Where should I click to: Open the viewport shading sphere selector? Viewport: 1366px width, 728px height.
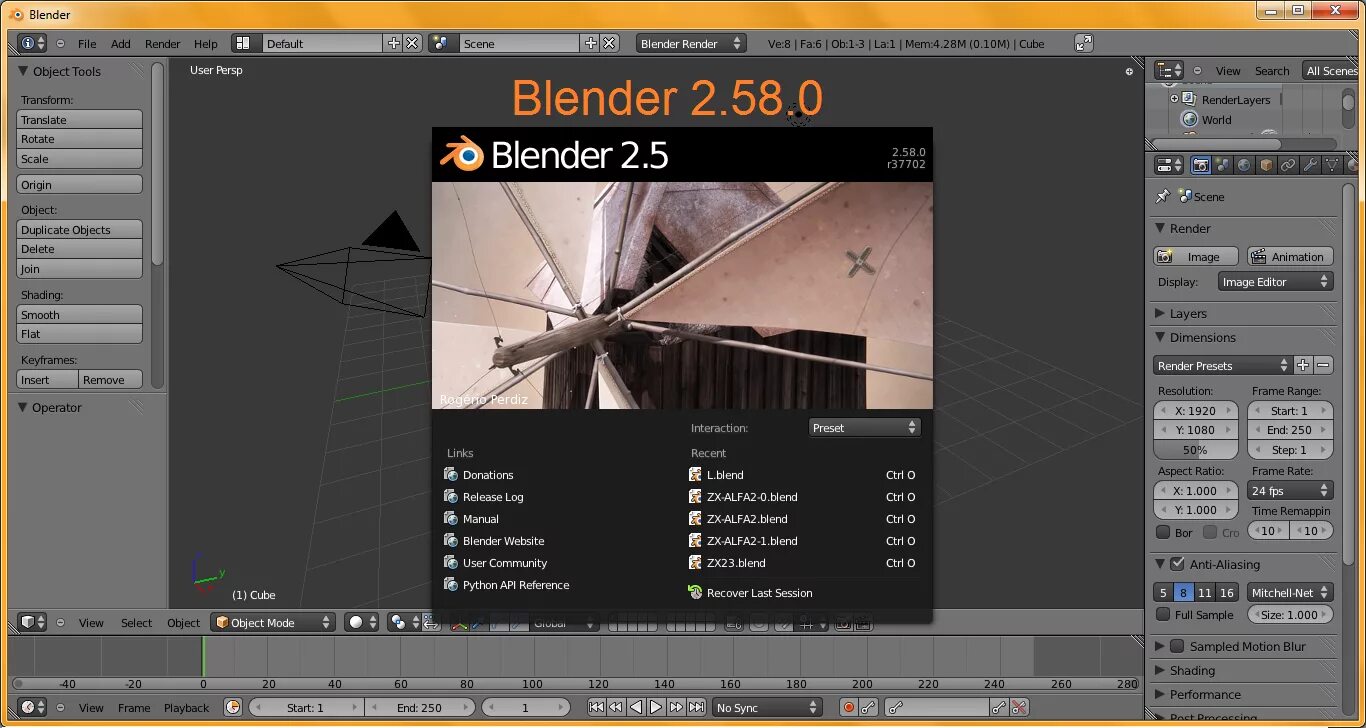(362, 622)
